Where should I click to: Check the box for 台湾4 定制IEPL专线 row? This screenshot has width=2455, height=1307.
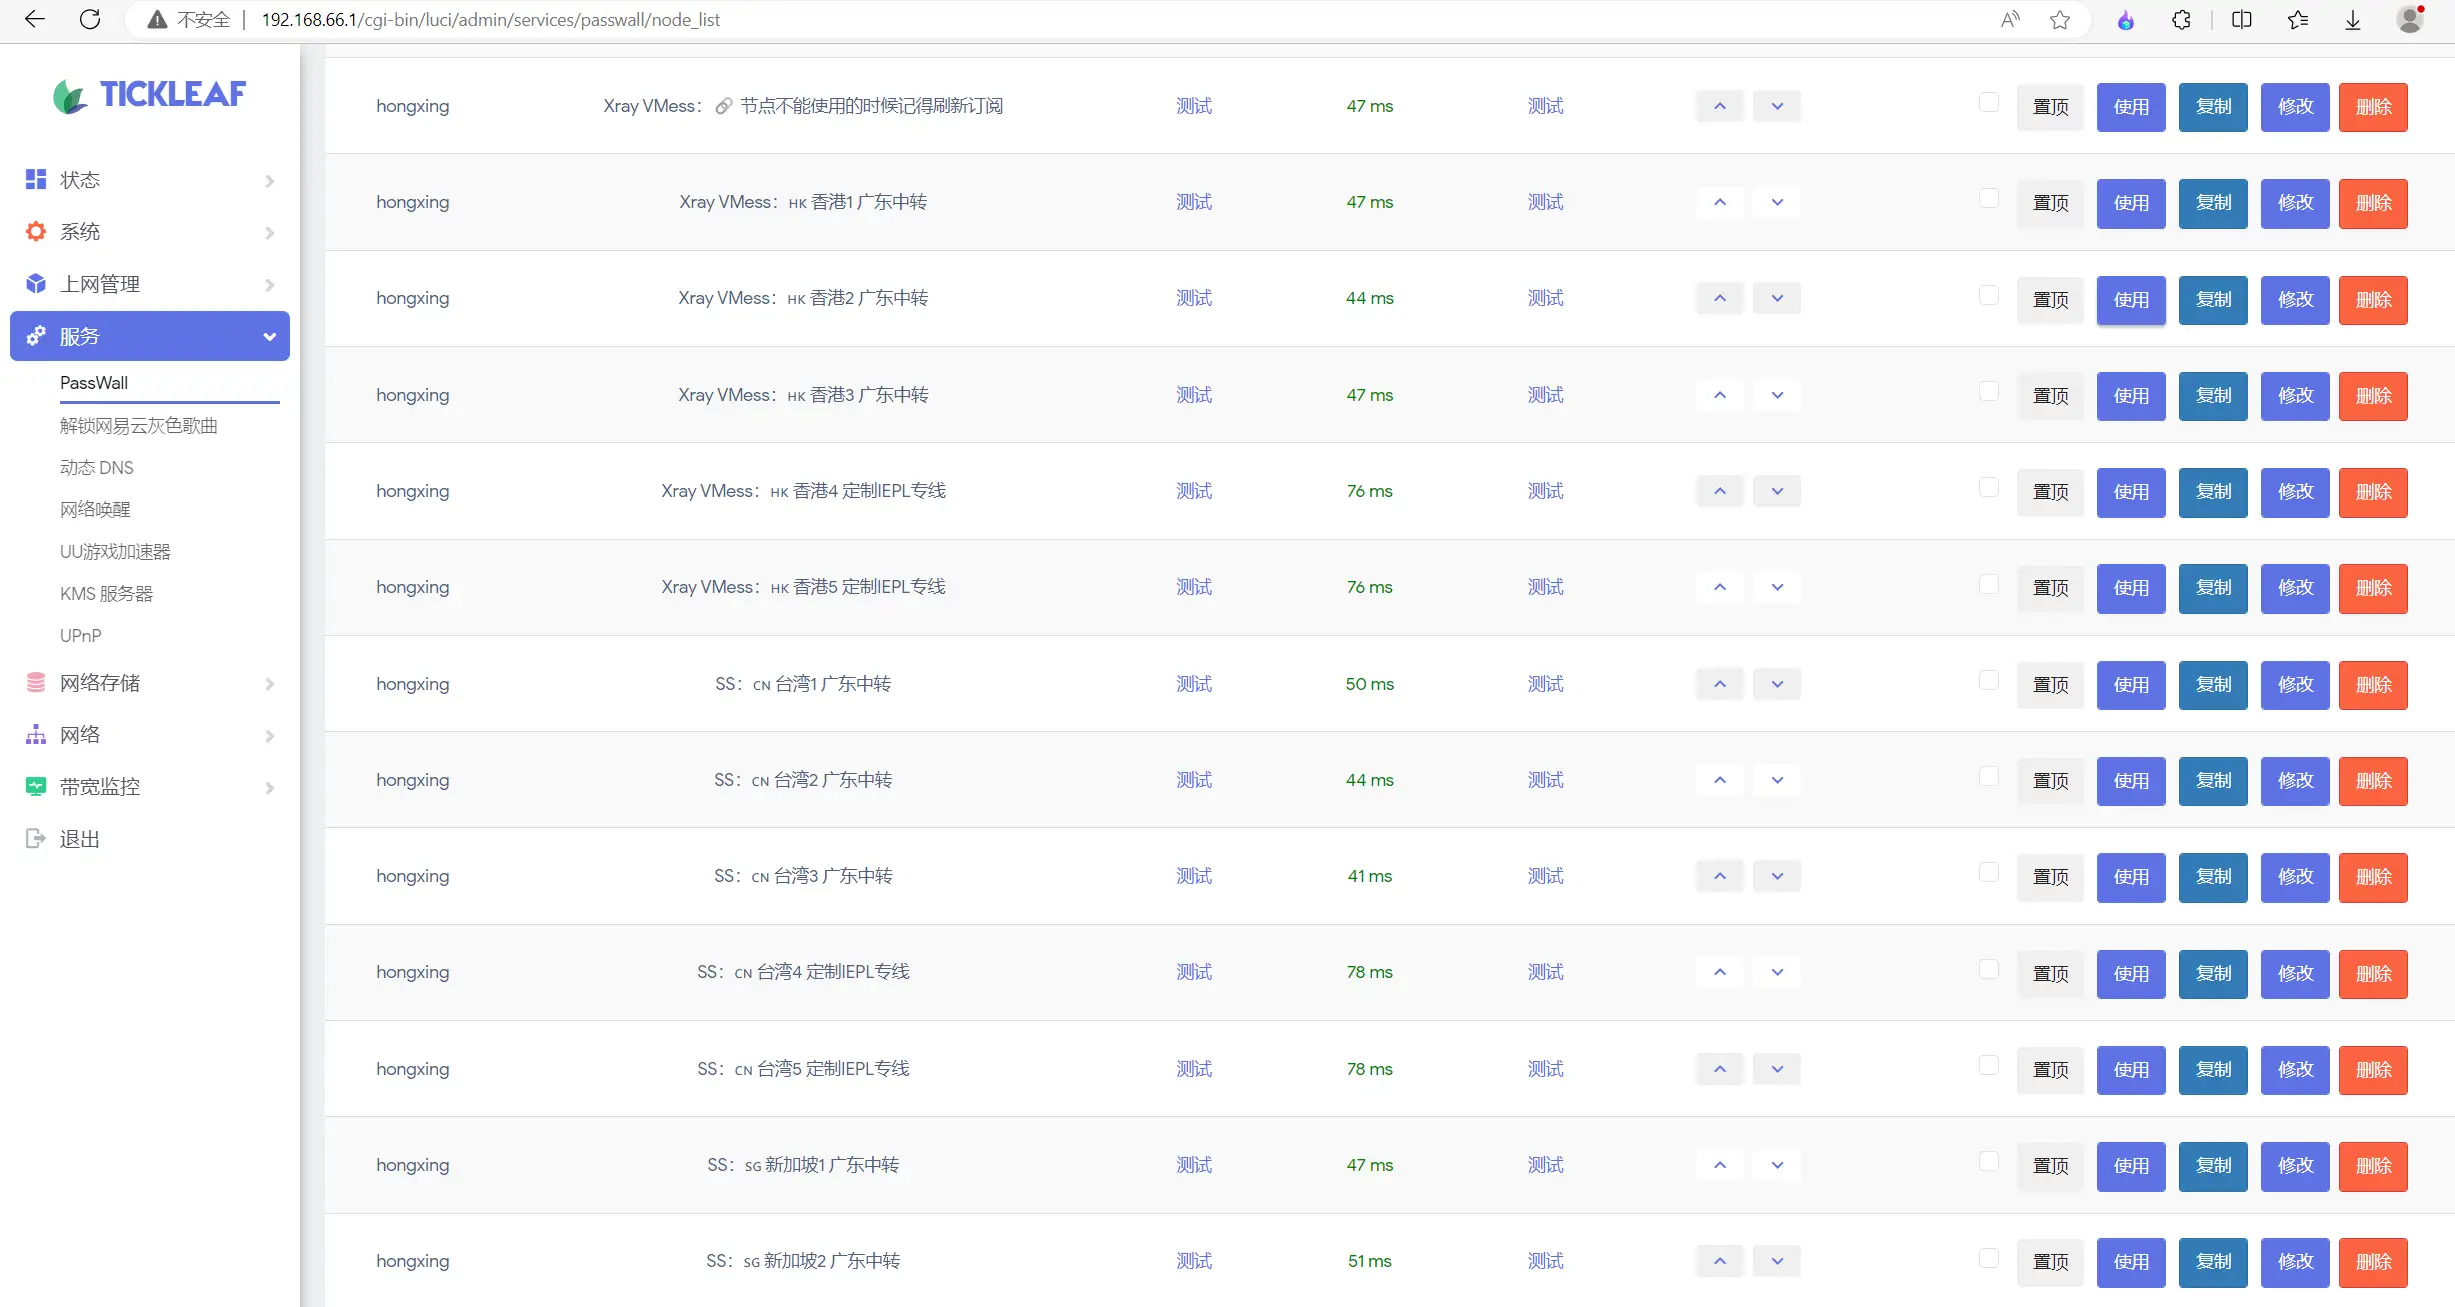pos(1989,968)
